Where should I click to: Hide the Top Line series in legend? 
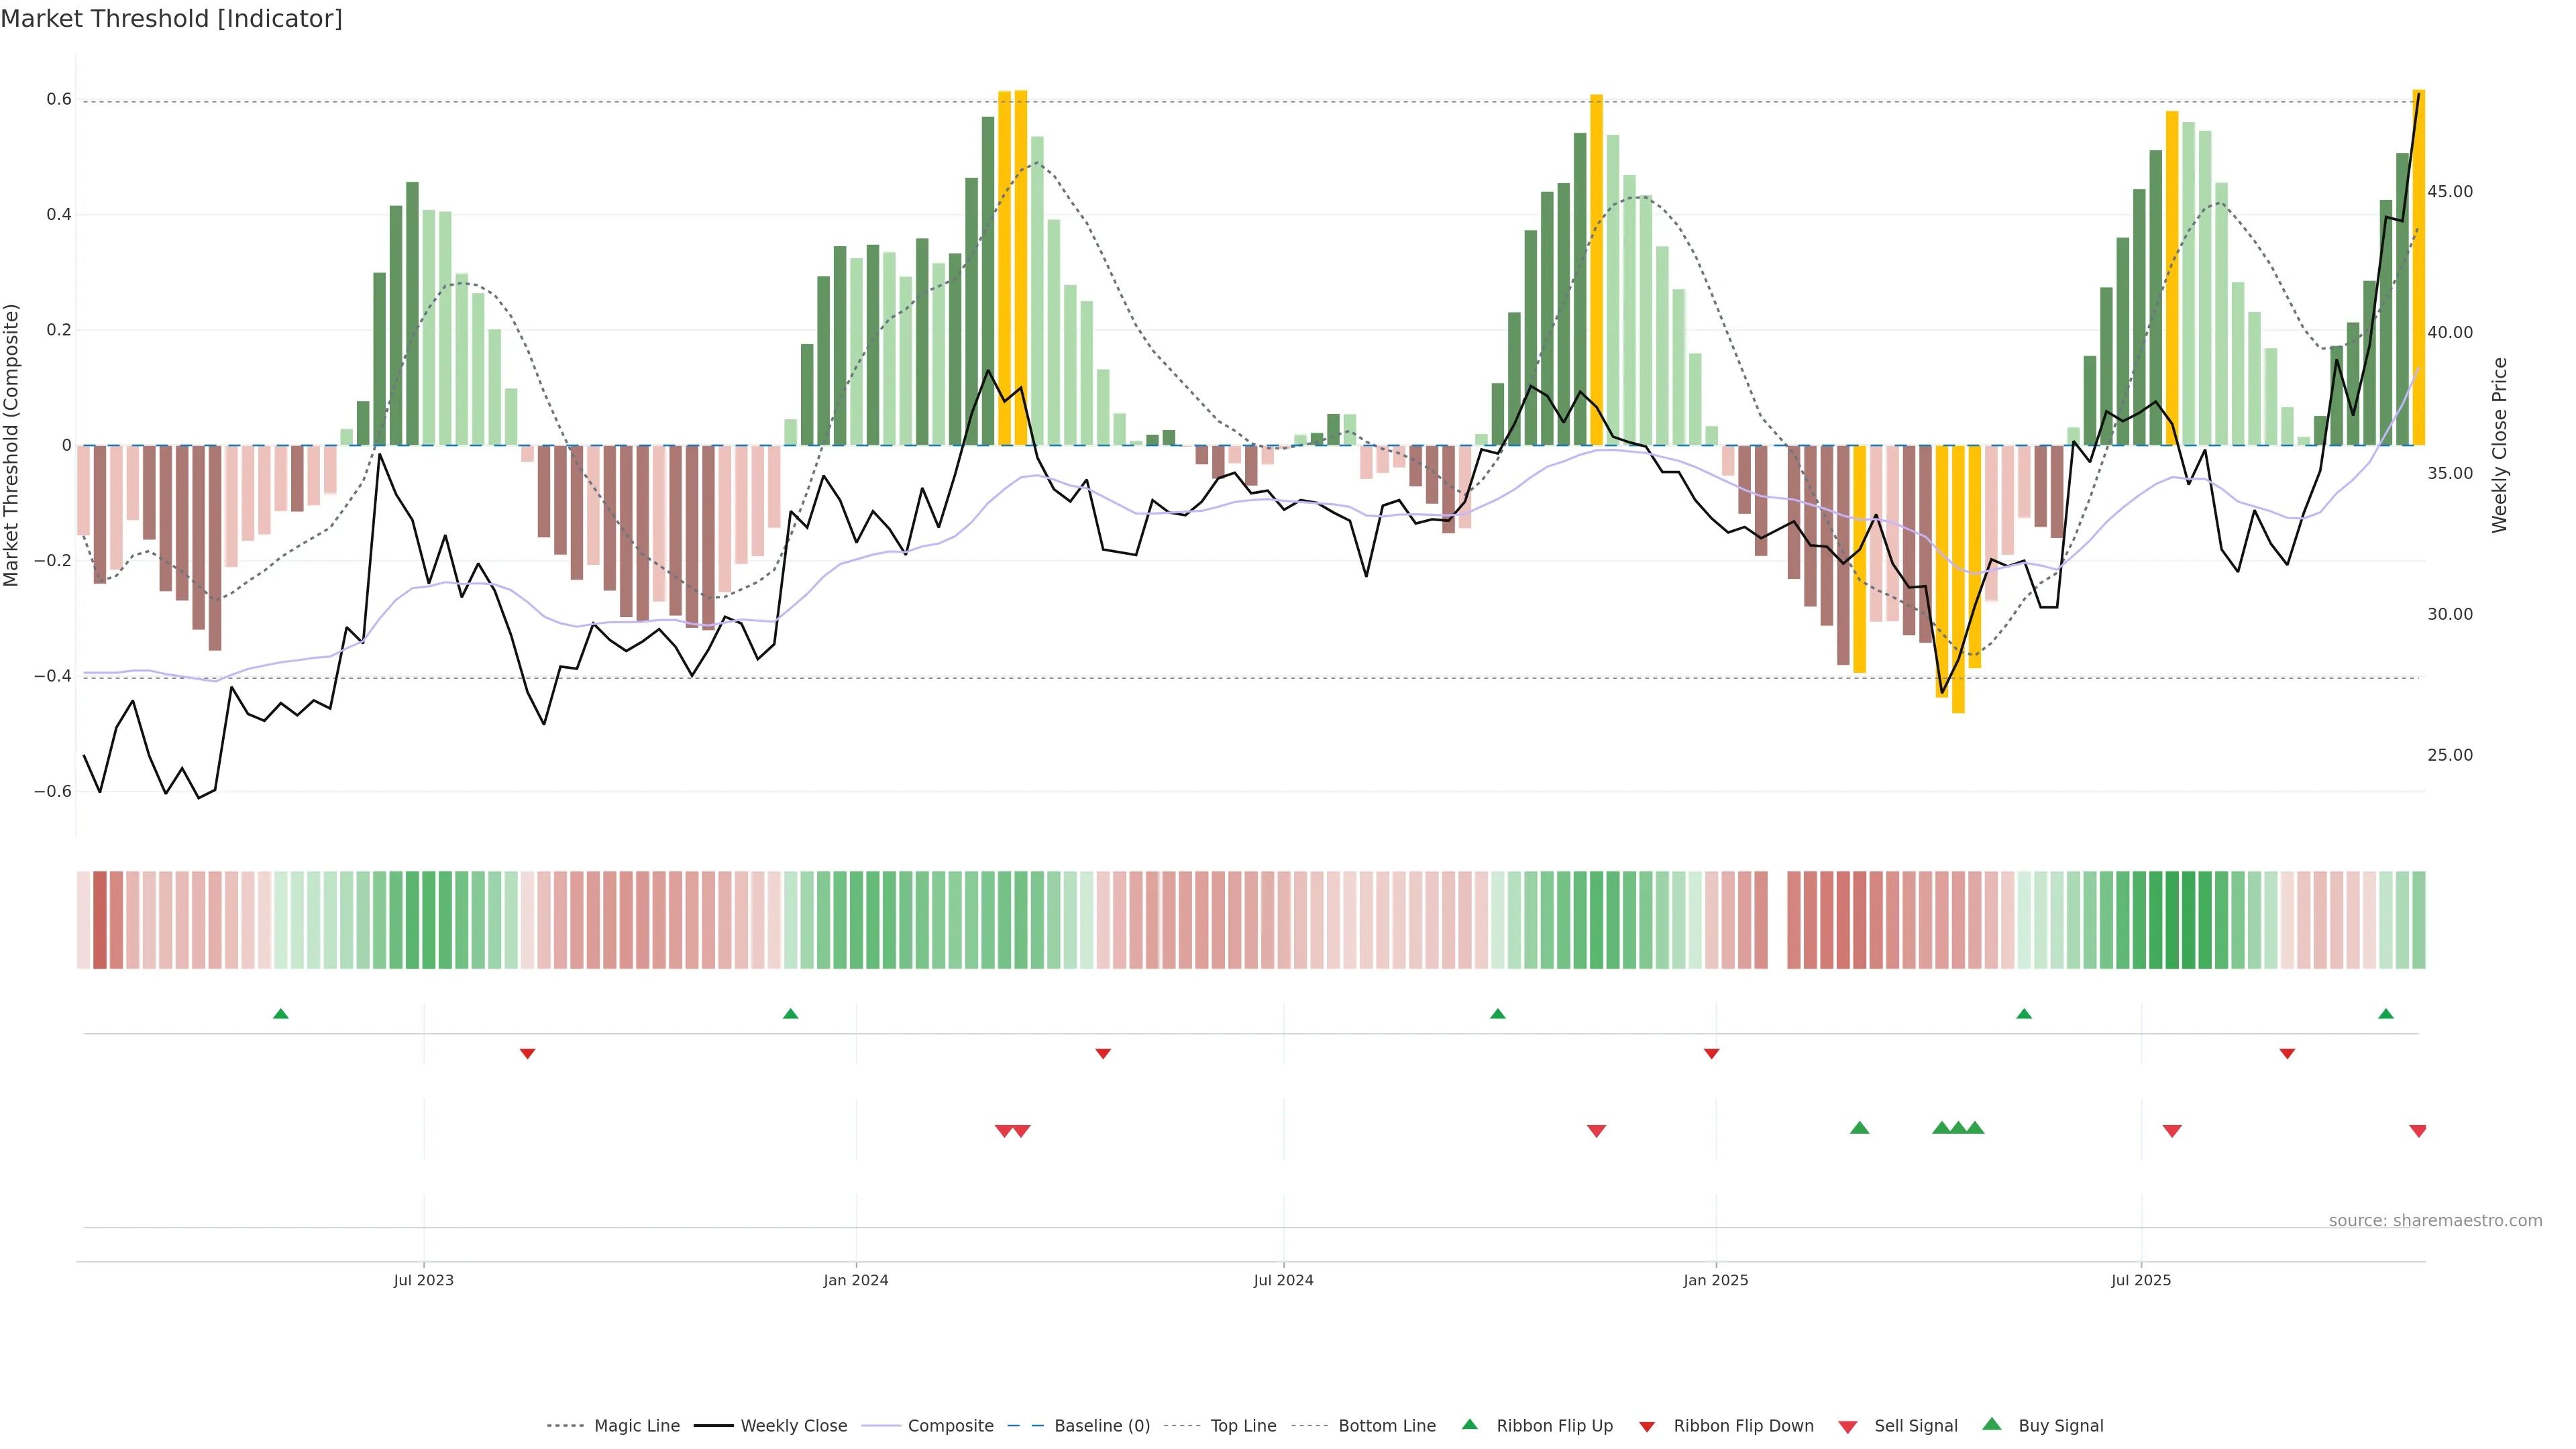1243,1426
